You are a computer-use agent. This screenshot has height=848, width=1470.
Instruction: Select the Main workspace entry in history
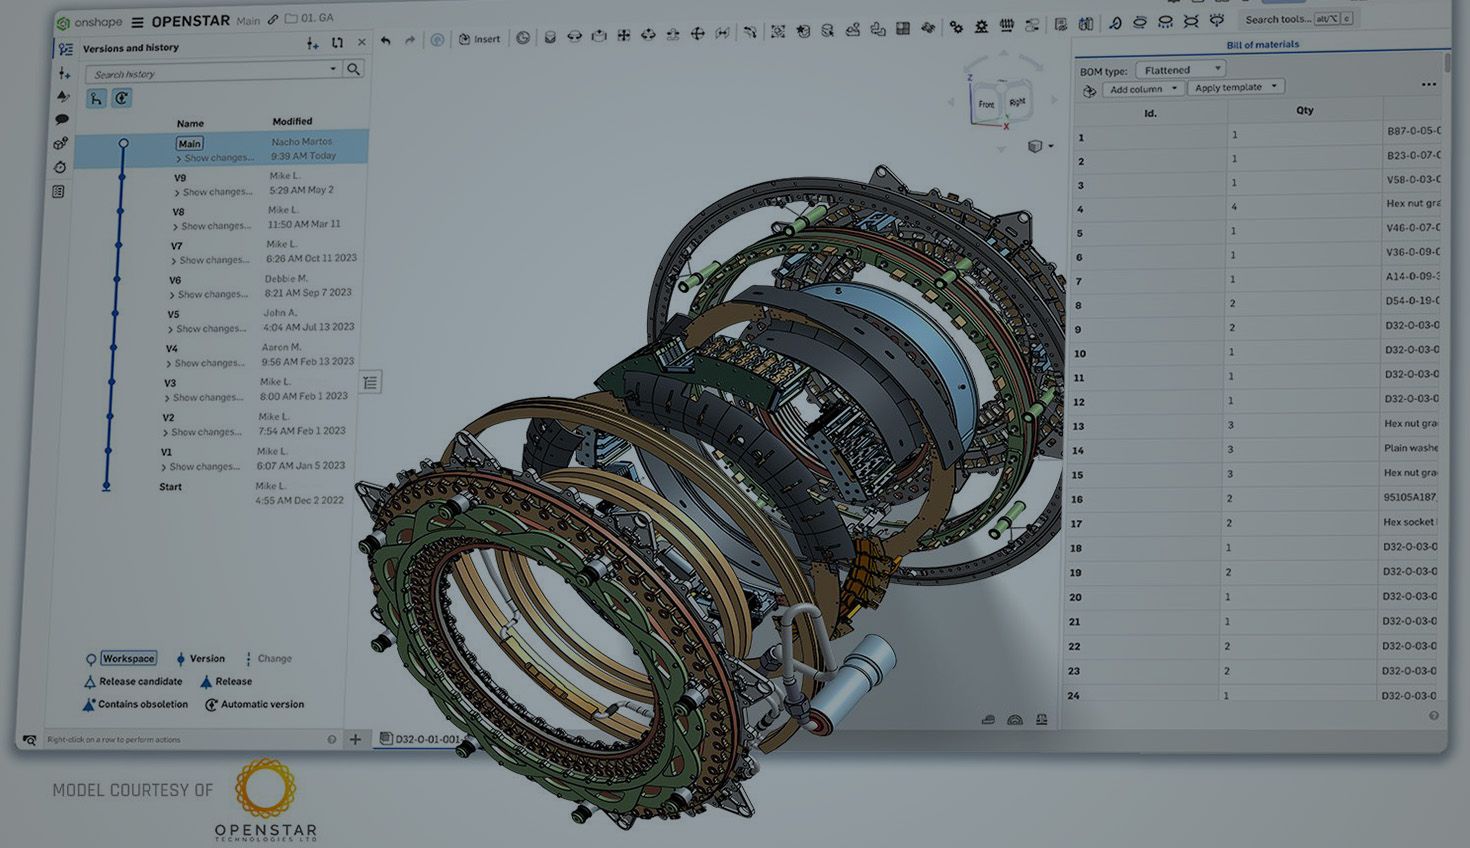(188, 143)
